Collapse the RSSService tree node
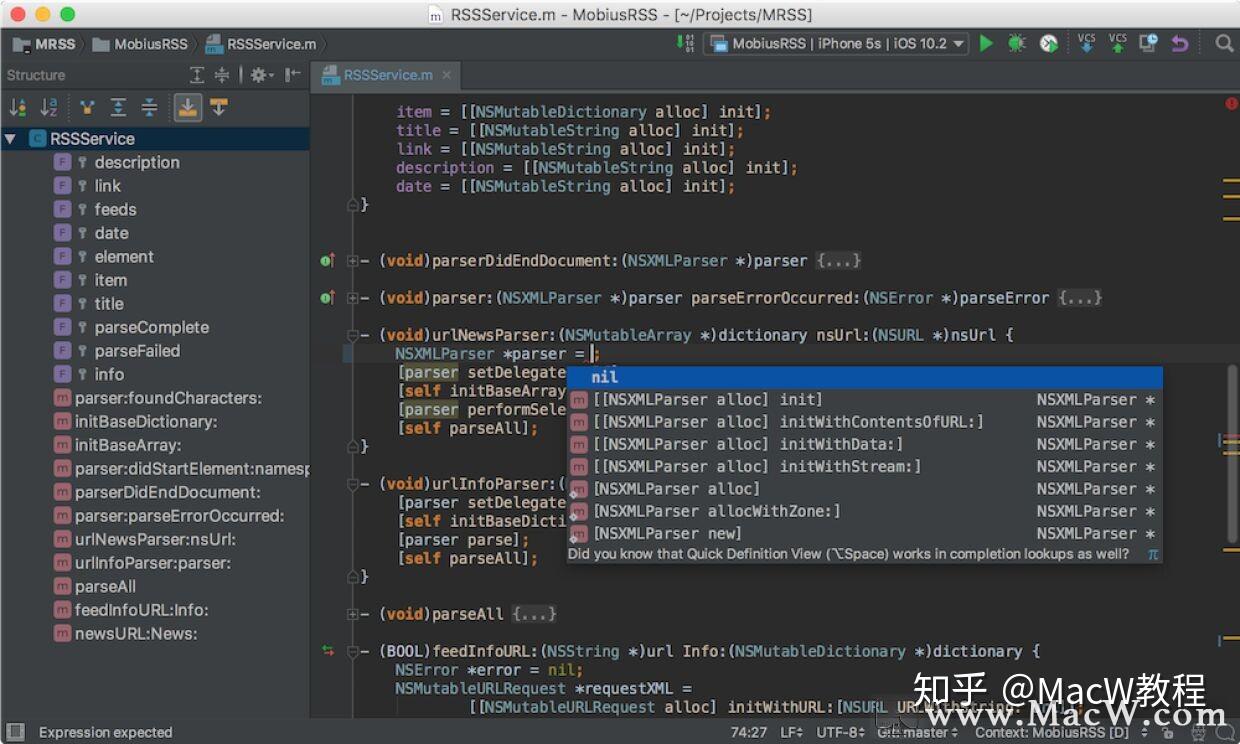Screen dimensions: 1240x744 tap(10, 139)
